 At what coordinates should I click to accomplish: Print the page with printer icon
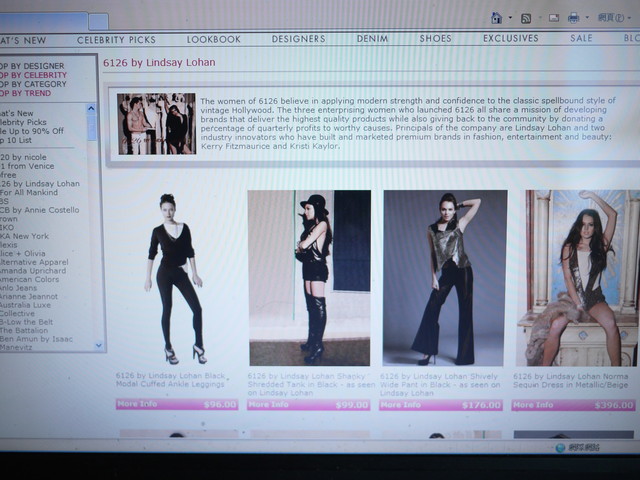click(x=573, y=18)
